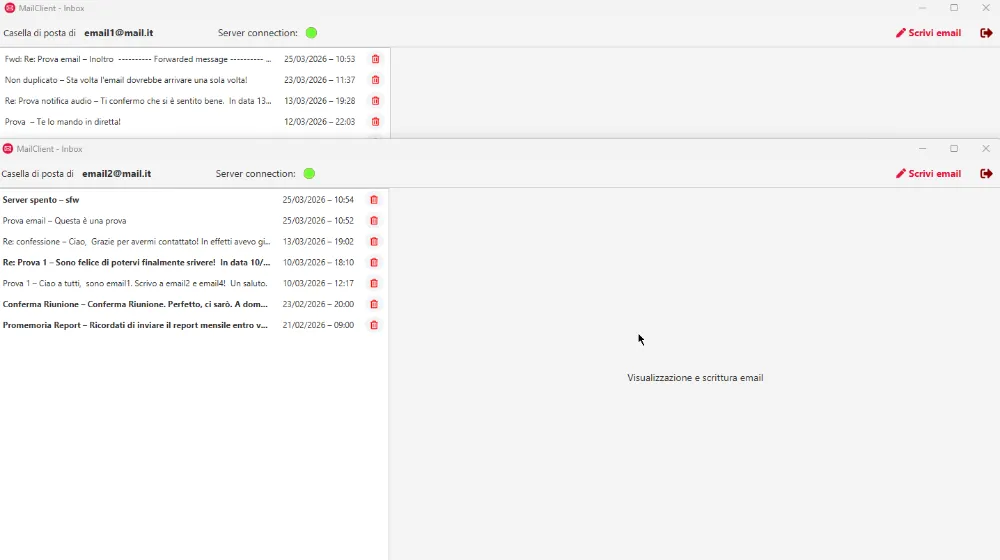This screenshot has width=1000, height=560.
Task: Click 'Scrivi email' in the email1 window
Action: (929, 33)
